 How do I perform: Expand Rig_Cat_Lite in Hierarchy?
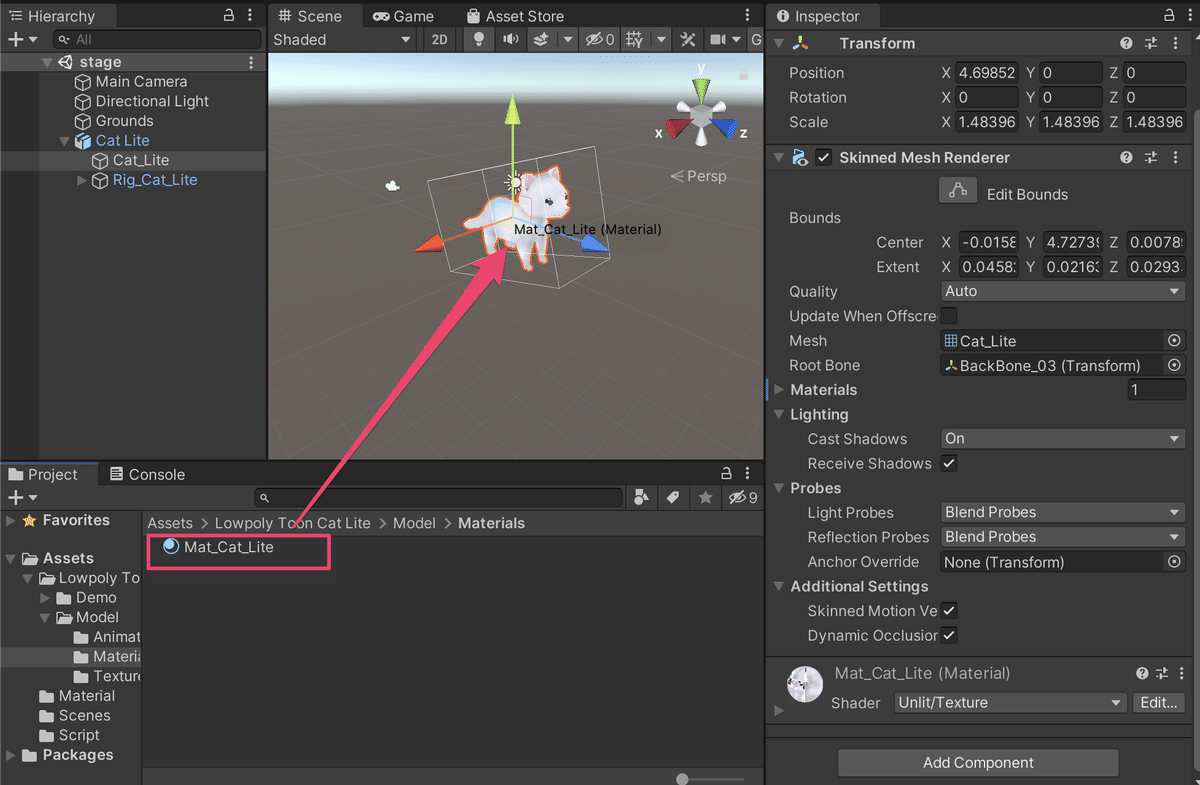coord(82,181)
